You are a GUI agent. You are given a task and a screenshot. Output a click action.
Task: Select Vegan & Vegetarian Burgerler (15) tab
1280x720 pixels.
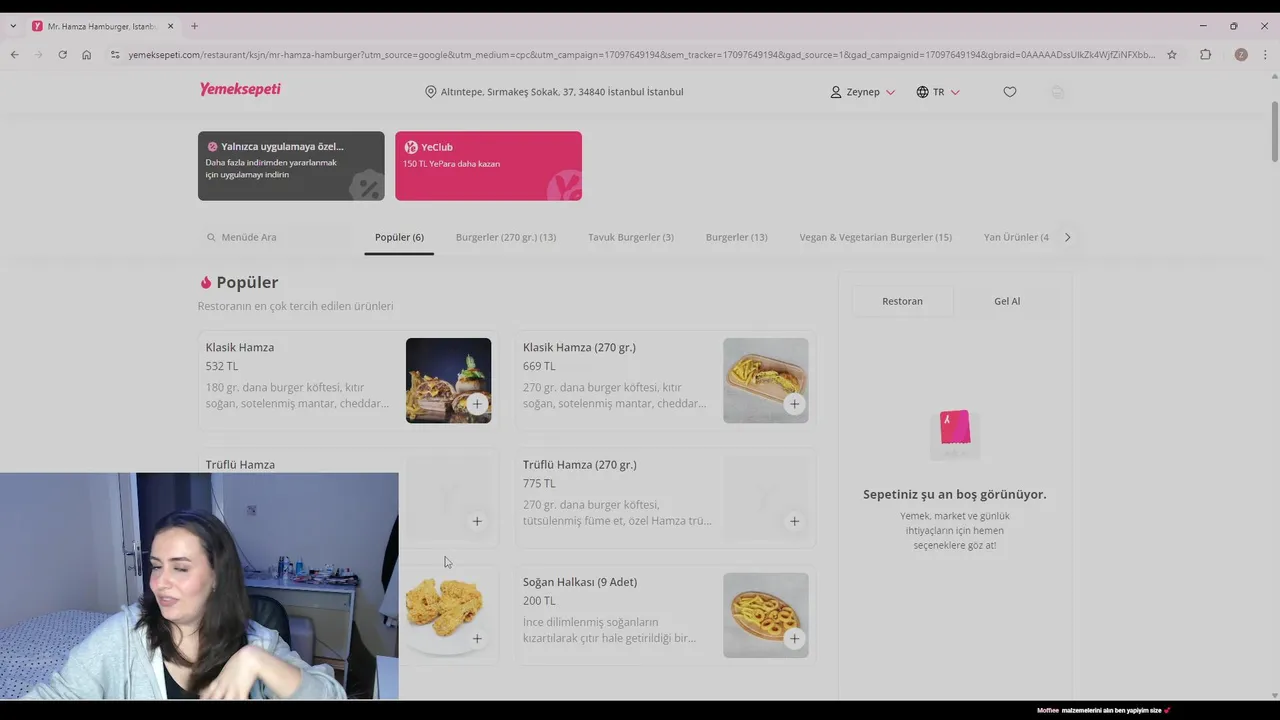(x=876, y=237)
